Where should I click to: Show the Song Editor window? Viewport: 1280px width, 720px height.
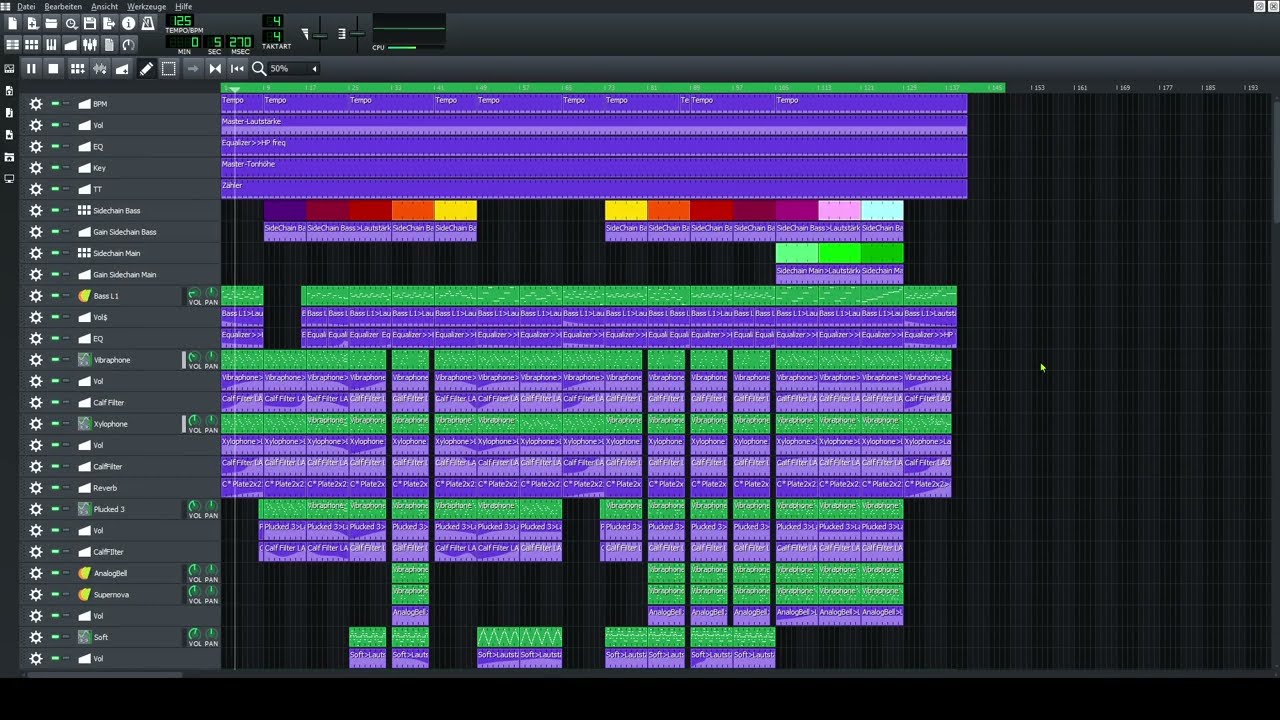point(13,44)
